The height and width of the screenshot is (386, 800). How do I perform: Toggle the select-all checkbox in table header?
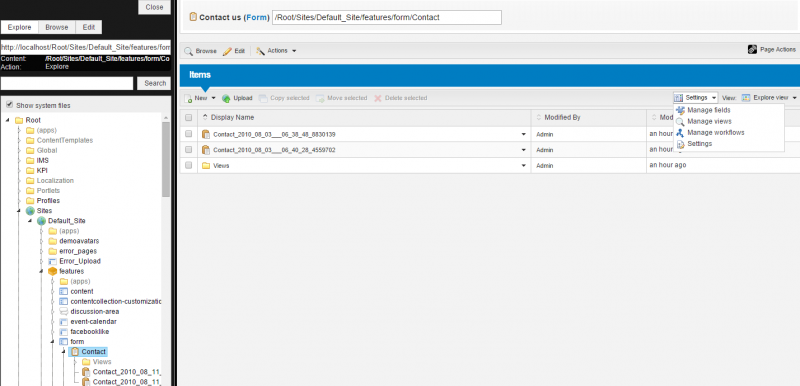coord(189,118)
